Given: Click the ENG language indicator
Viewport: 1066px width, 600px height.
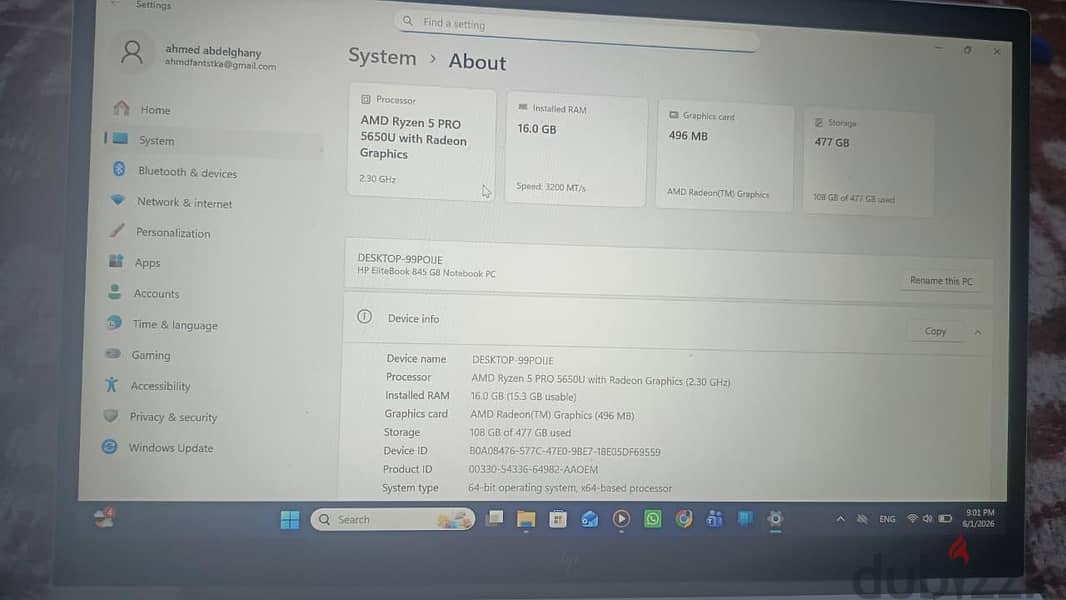Looking at the screenshot, I should (x=887, y=519).
